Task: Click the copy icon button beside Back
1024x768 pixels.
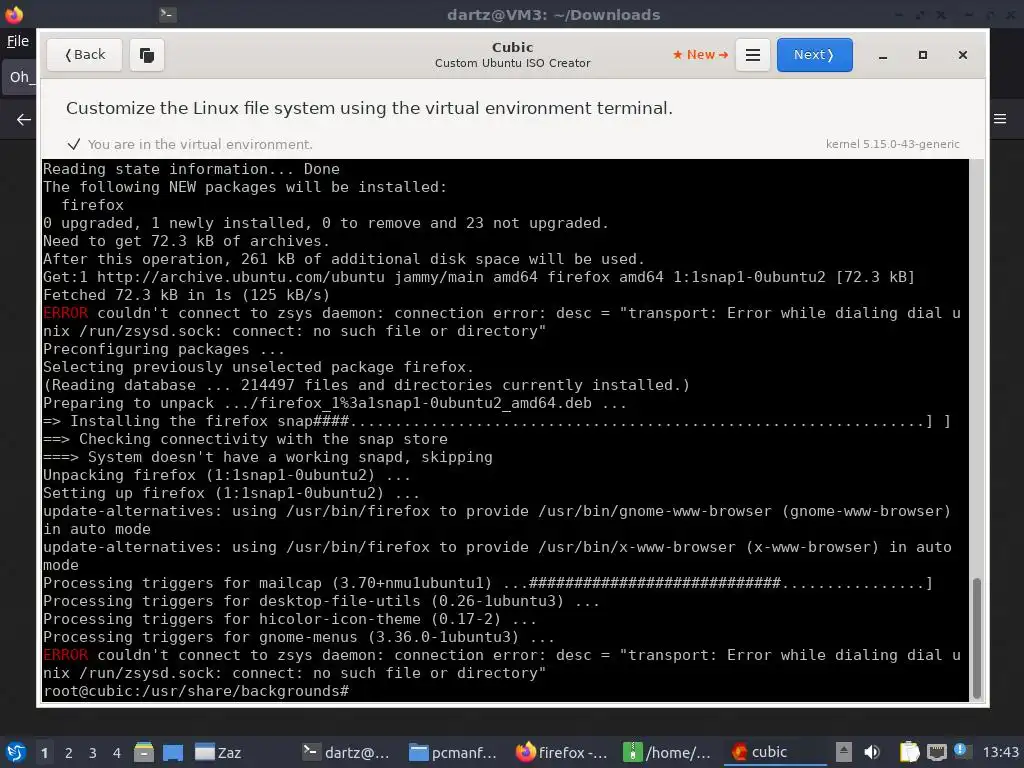Action: (147, 55)
